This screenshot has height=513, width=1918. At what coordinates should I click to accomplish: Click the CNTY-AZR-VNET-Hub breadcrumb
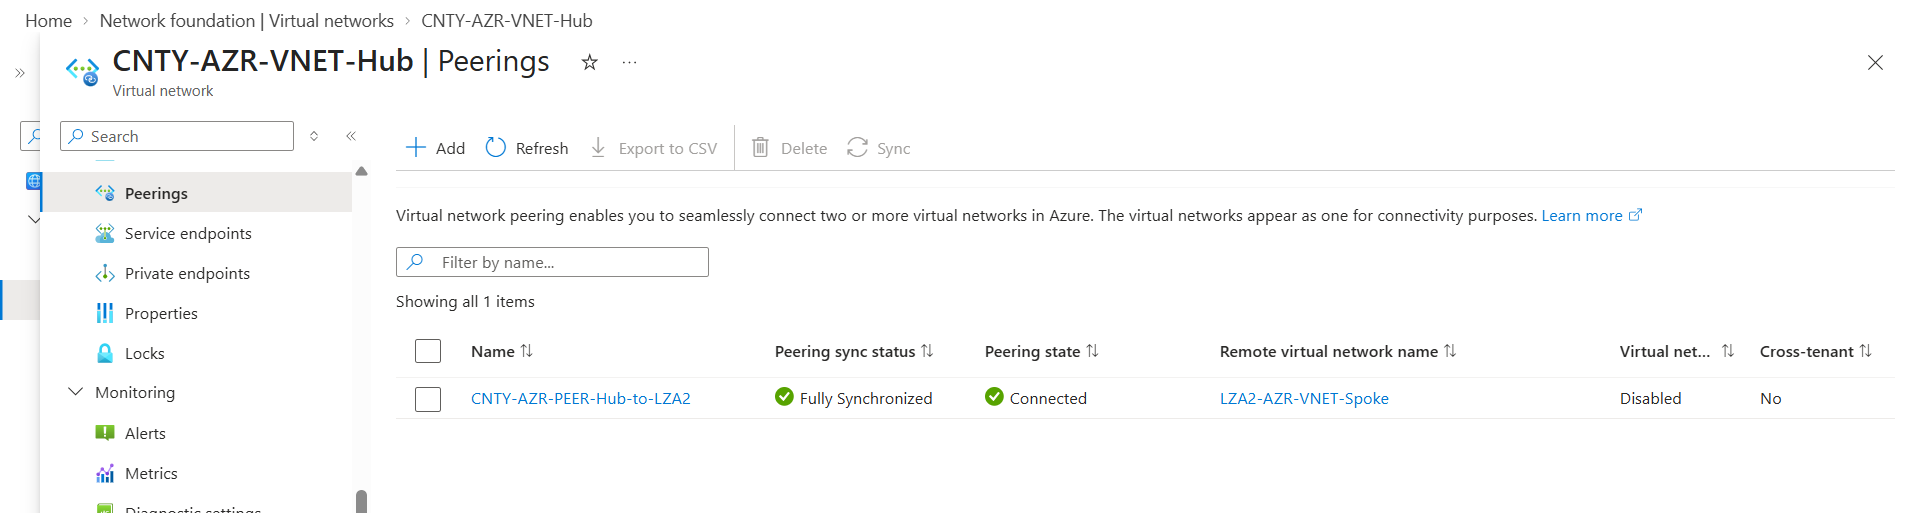pos(507,20)
